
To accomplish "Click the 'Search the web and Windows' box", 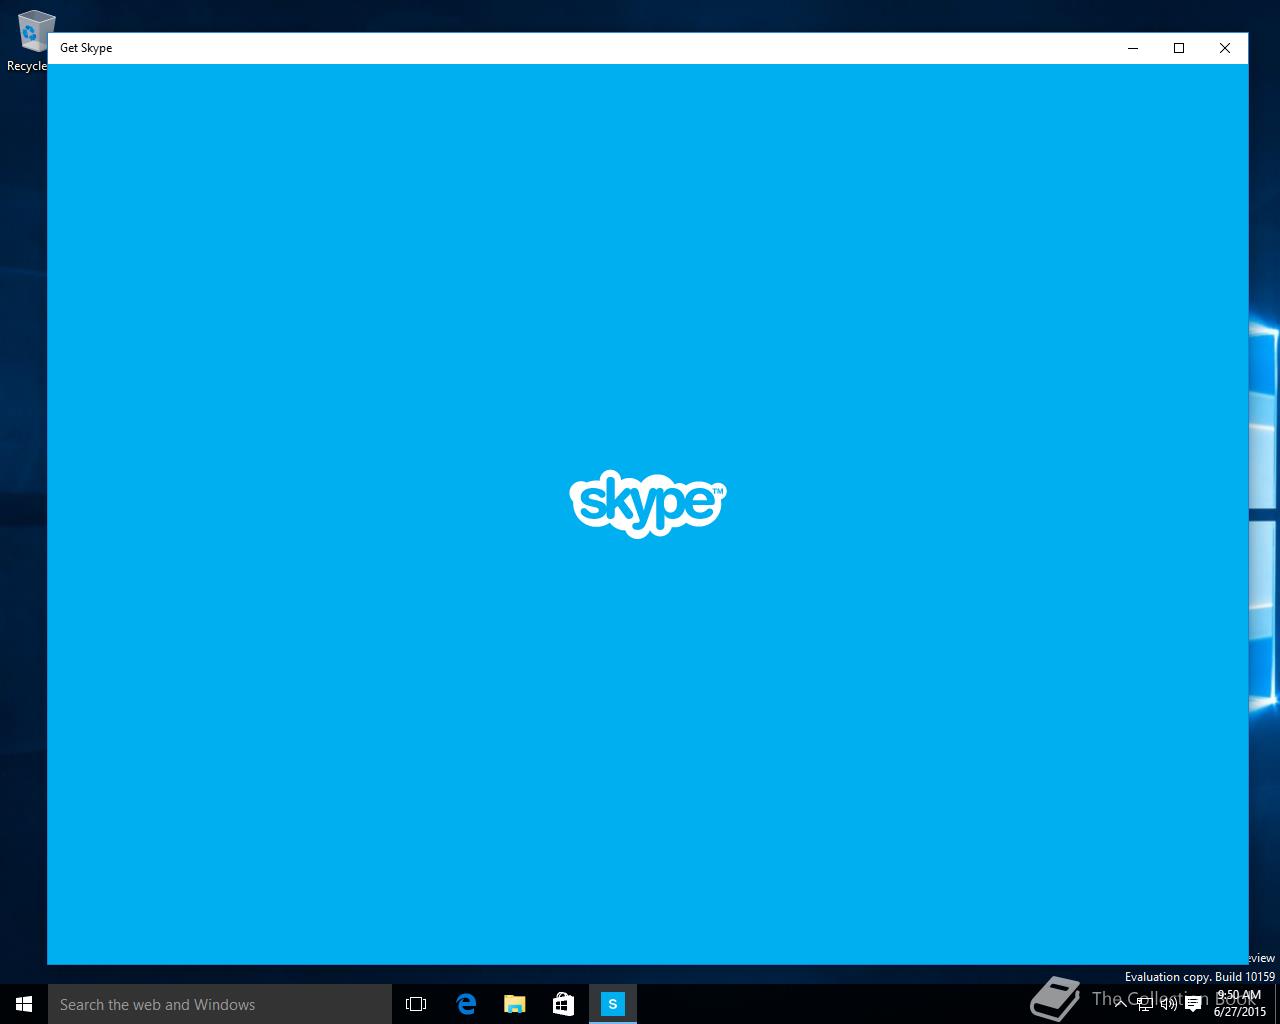I will coord(220,1004).
